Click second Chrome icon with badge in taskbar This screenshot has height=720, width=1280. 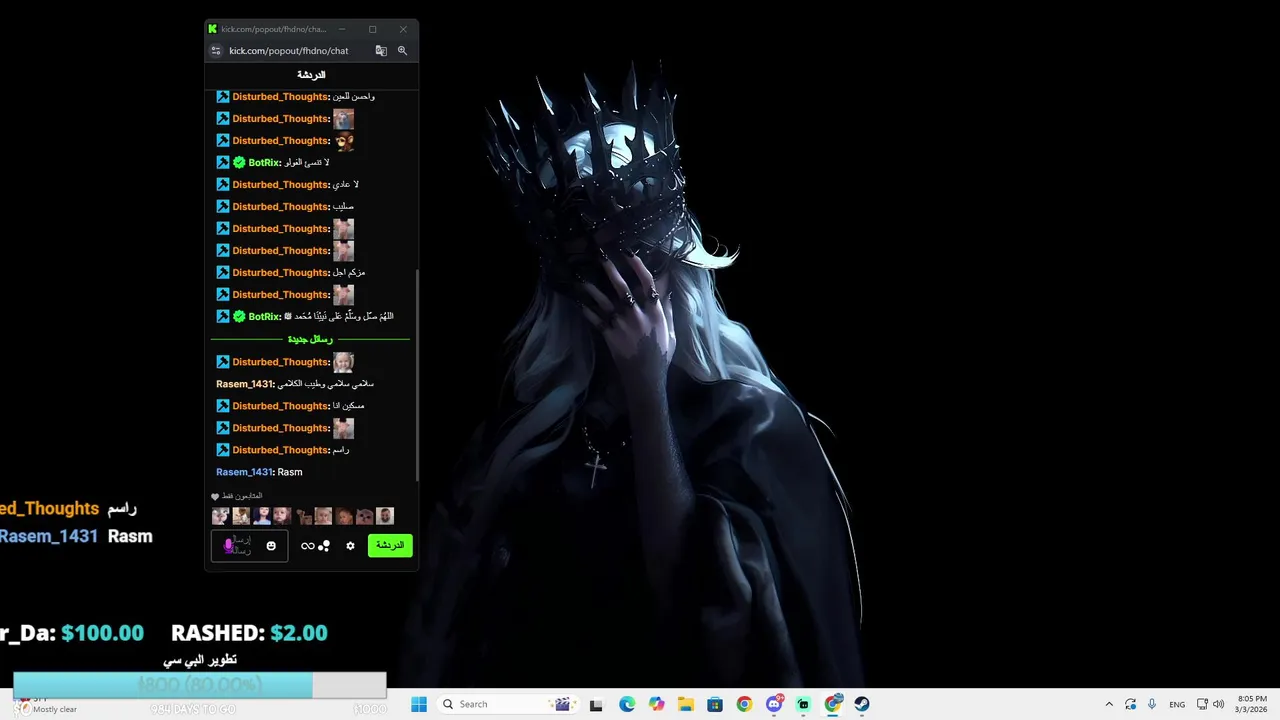pos(833,704)
